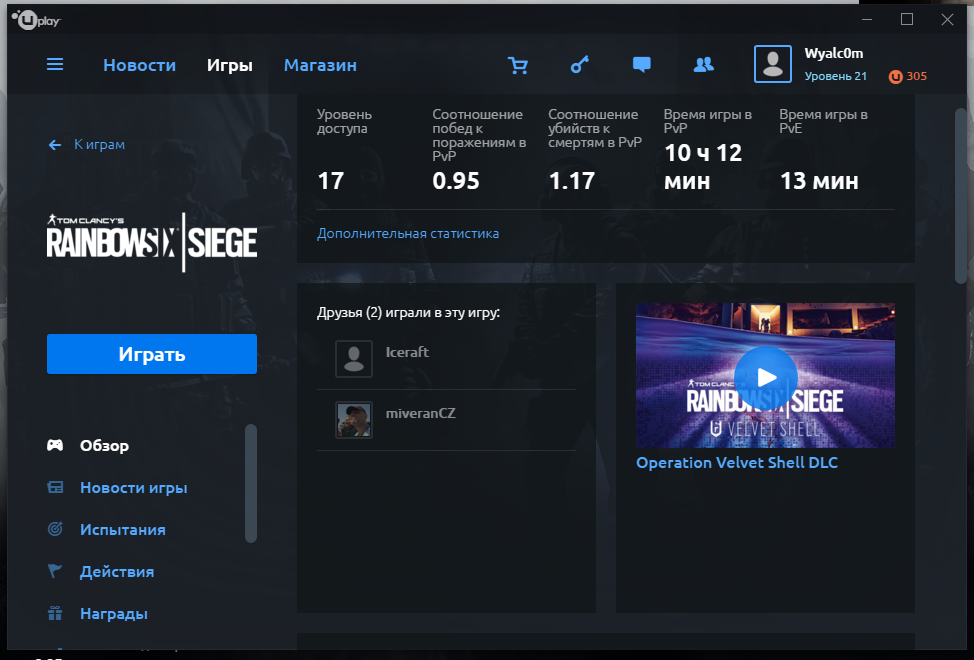Open the hamburger menu
The width and height of the screenshot is (974, 660).
click(55, 65)
